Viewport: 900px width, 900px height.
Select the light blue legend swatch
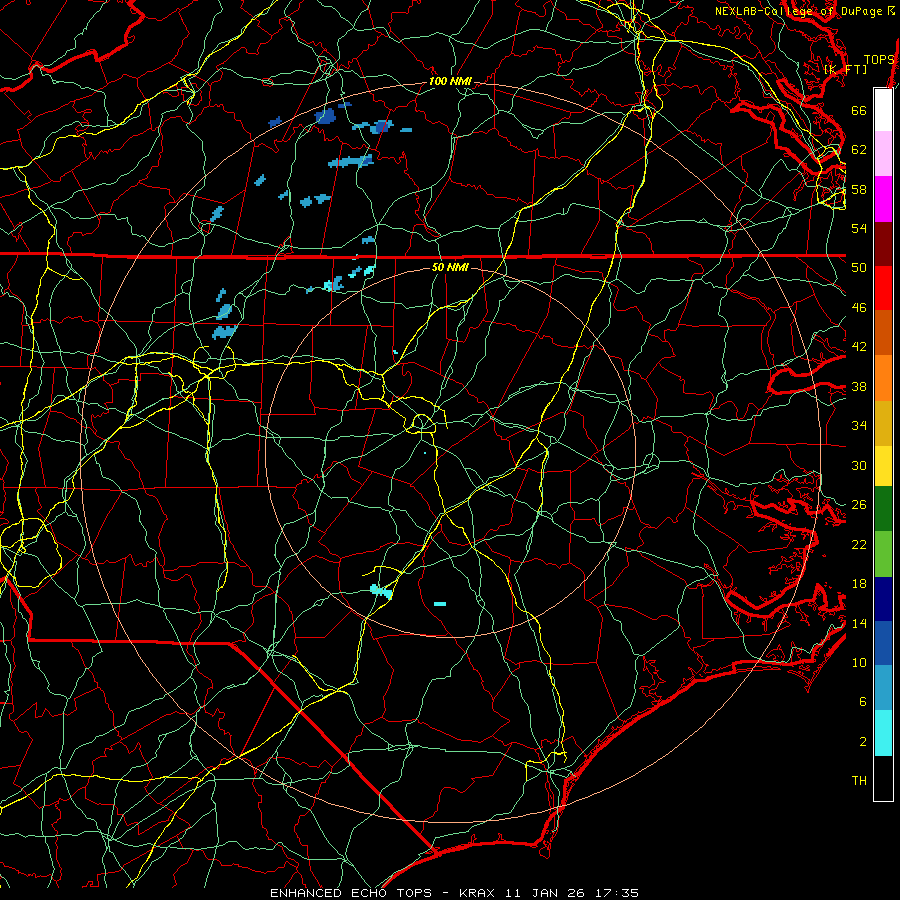tap(883, 688)
